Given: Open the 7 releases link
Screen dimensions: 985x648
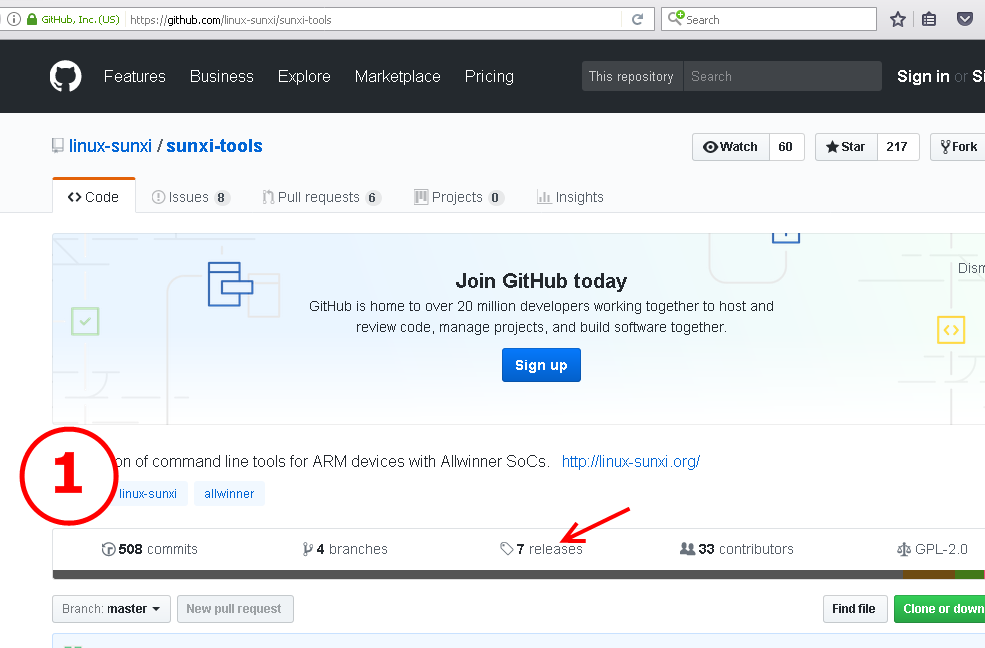Looking at the screenshot, I should [541, 549].
